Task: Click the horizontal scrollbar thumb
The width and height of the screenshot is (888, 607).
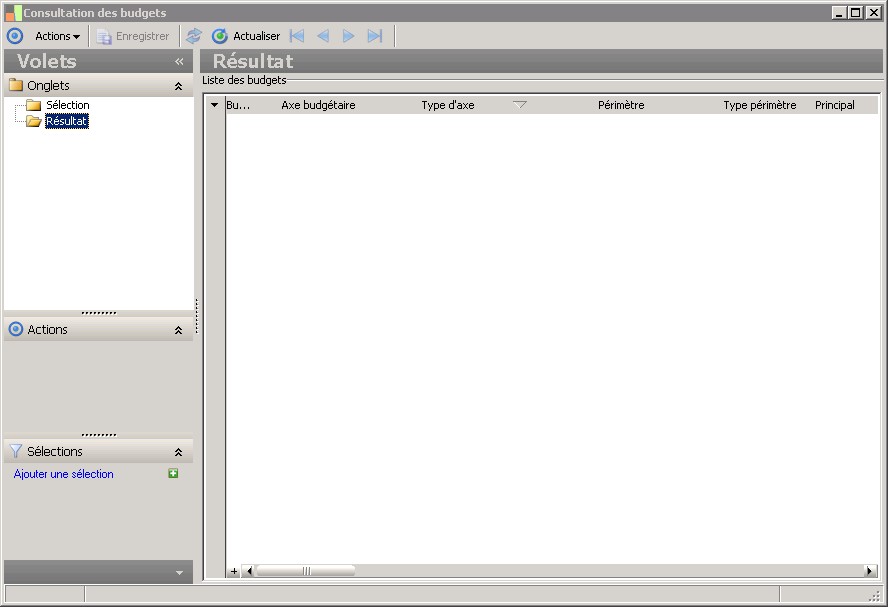Action: [306, 571]
